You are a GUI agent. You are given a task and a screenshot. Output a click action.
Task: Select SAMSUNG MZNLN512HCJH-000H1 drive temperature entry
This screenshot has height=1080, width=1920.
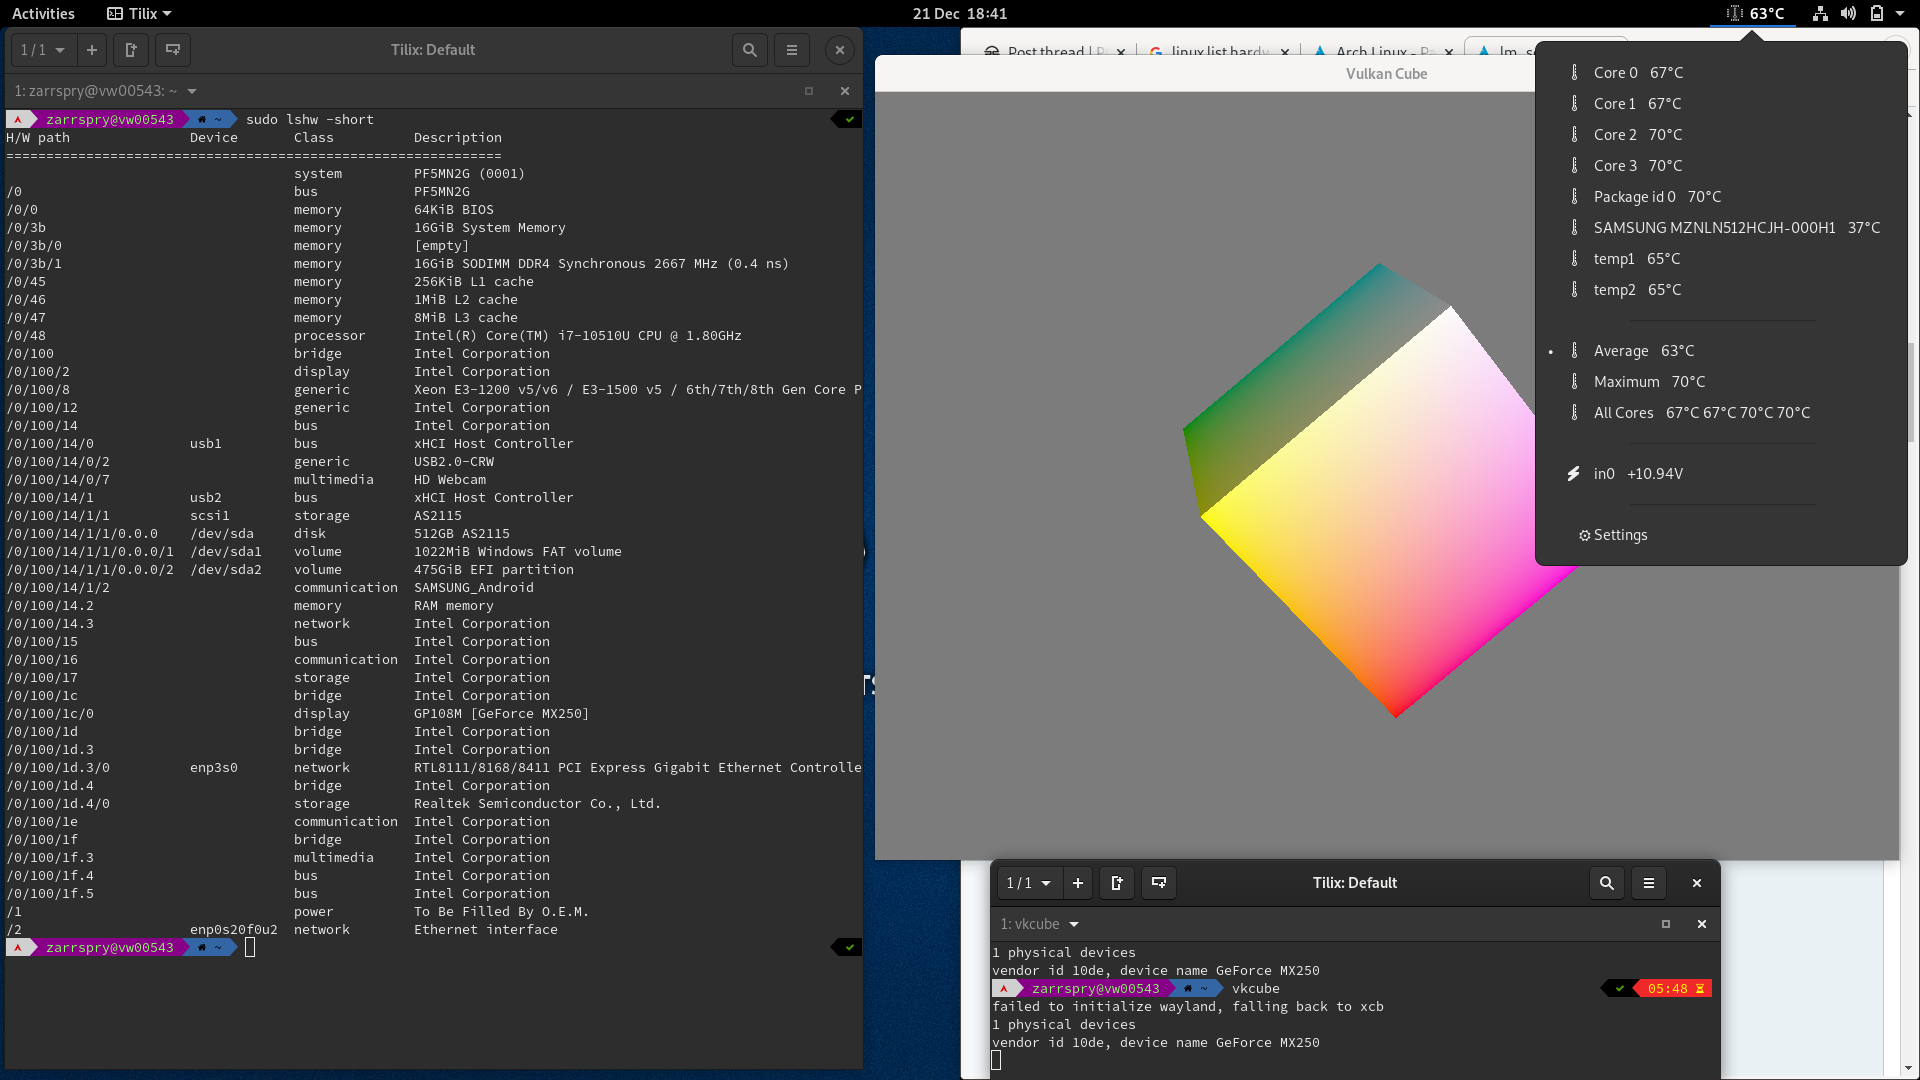pos(1720,228)
